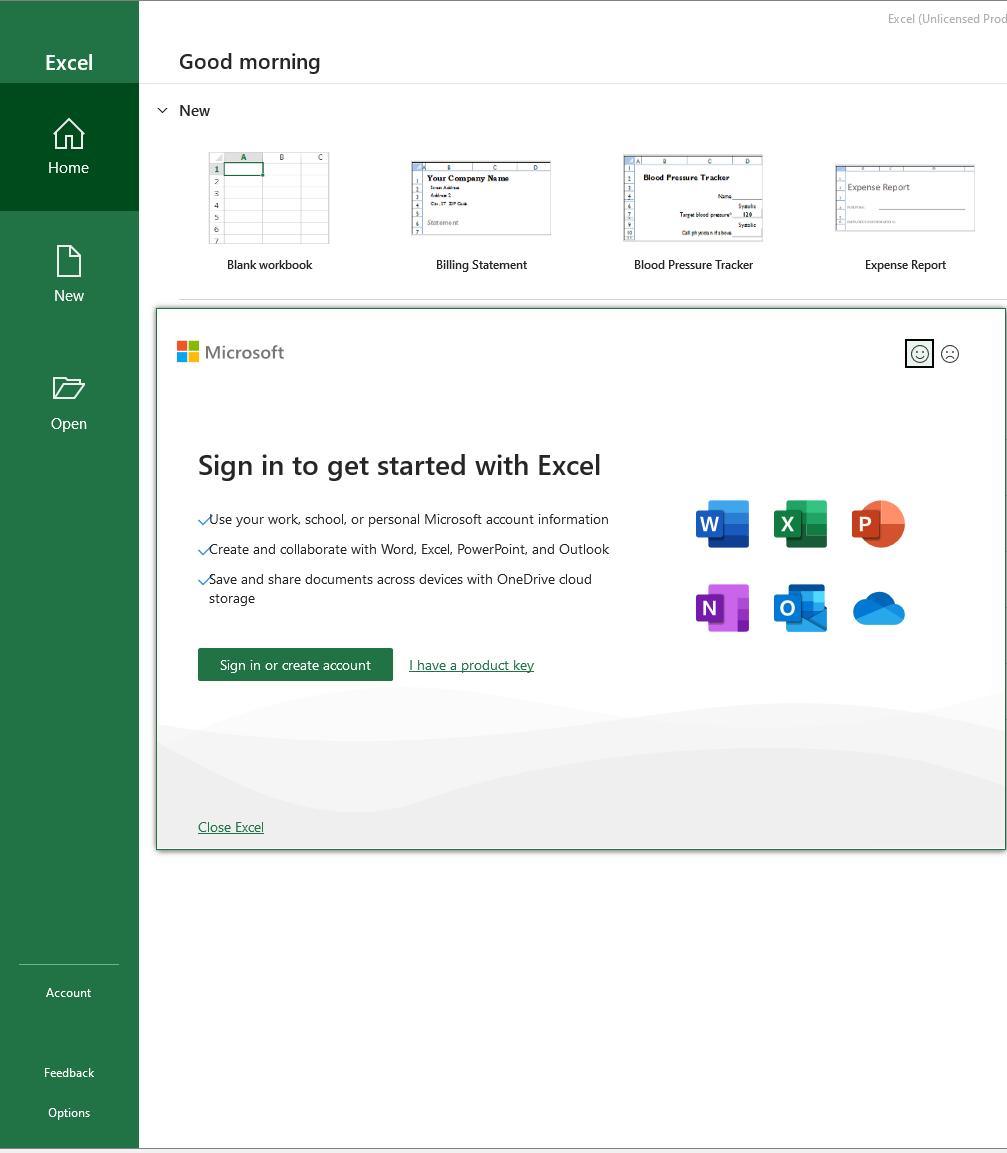This screenshot has width=1007, height=1153.
Task: Click the Excel app icon in dialog
Action: 800,524
